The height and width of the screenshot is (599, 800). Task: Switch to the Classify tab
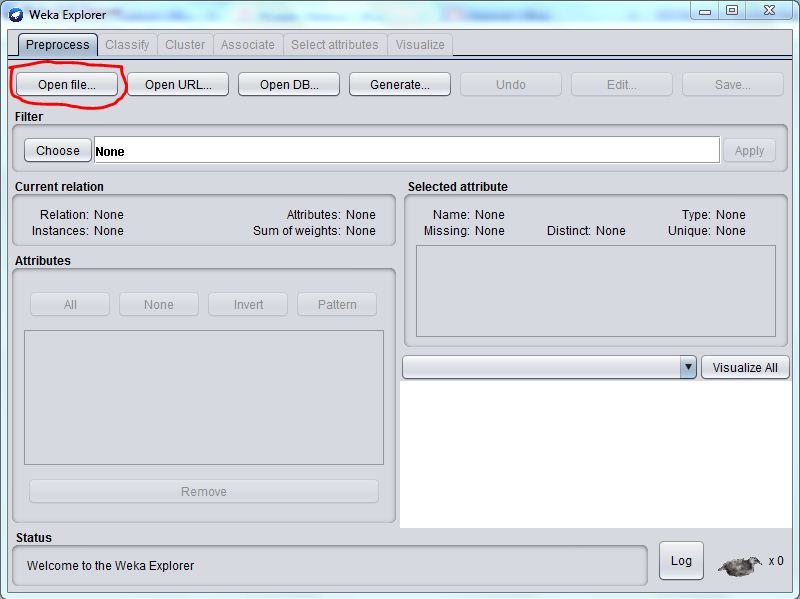[127, 44]
